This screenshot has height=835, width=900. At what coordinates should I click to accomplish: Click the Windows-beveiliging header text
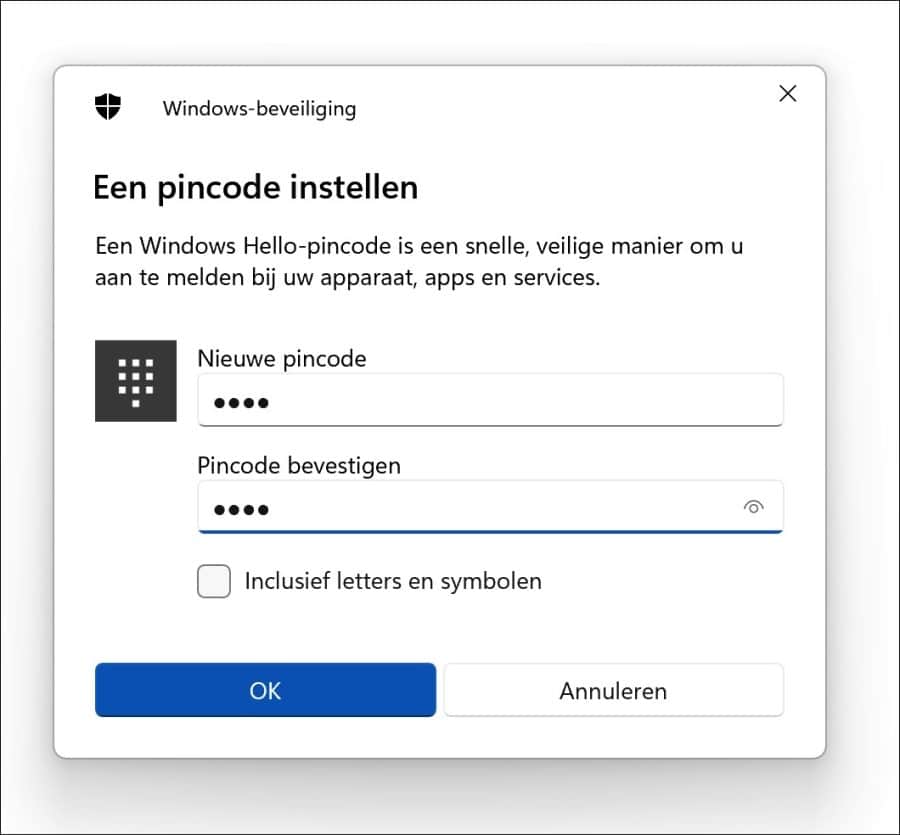(x=259, y=110)
